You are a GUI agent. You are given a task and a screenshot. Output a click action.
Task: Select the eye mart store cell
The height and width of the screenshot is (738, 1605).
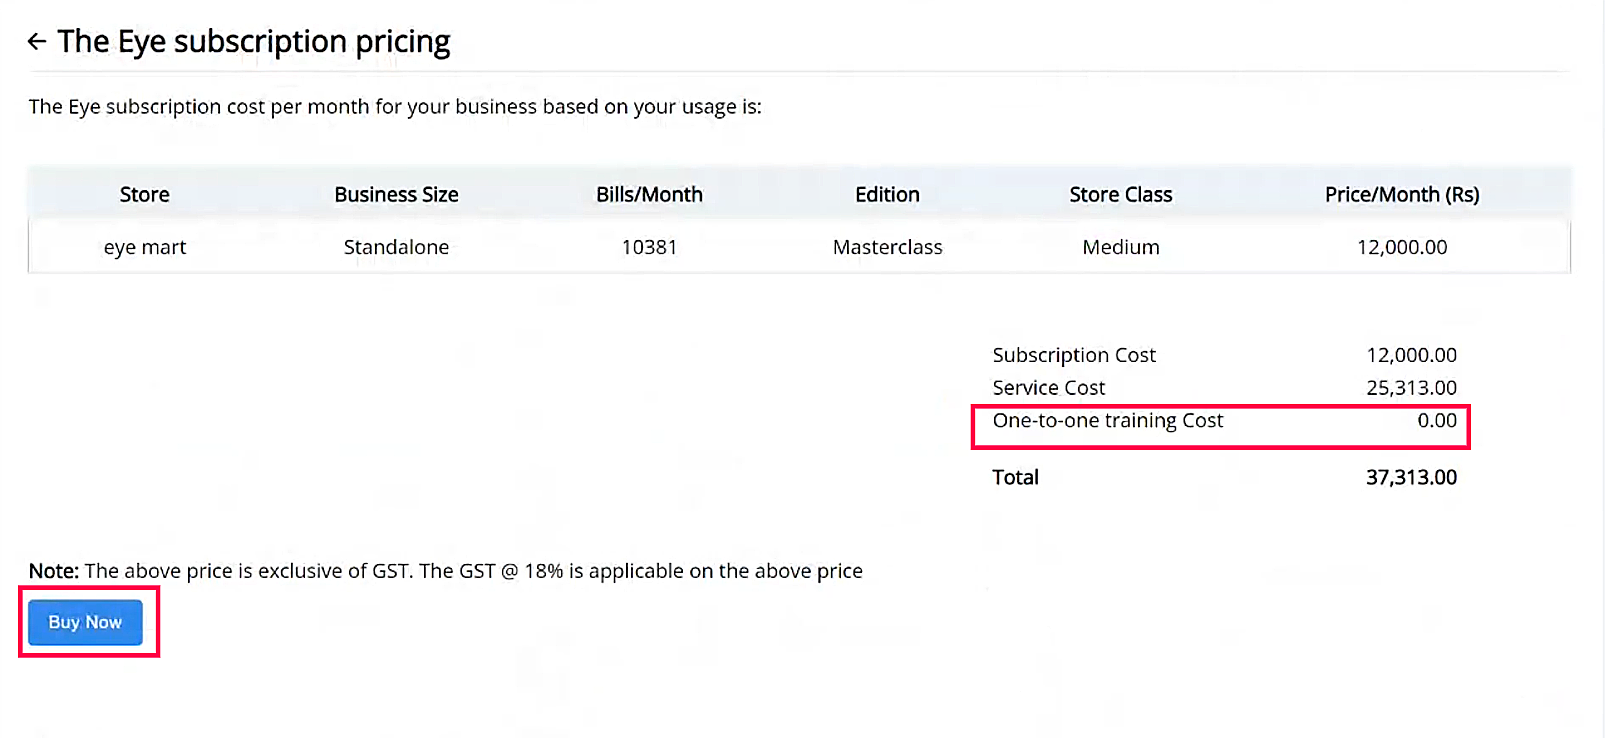pyautogui.click(x=145, y=247)
